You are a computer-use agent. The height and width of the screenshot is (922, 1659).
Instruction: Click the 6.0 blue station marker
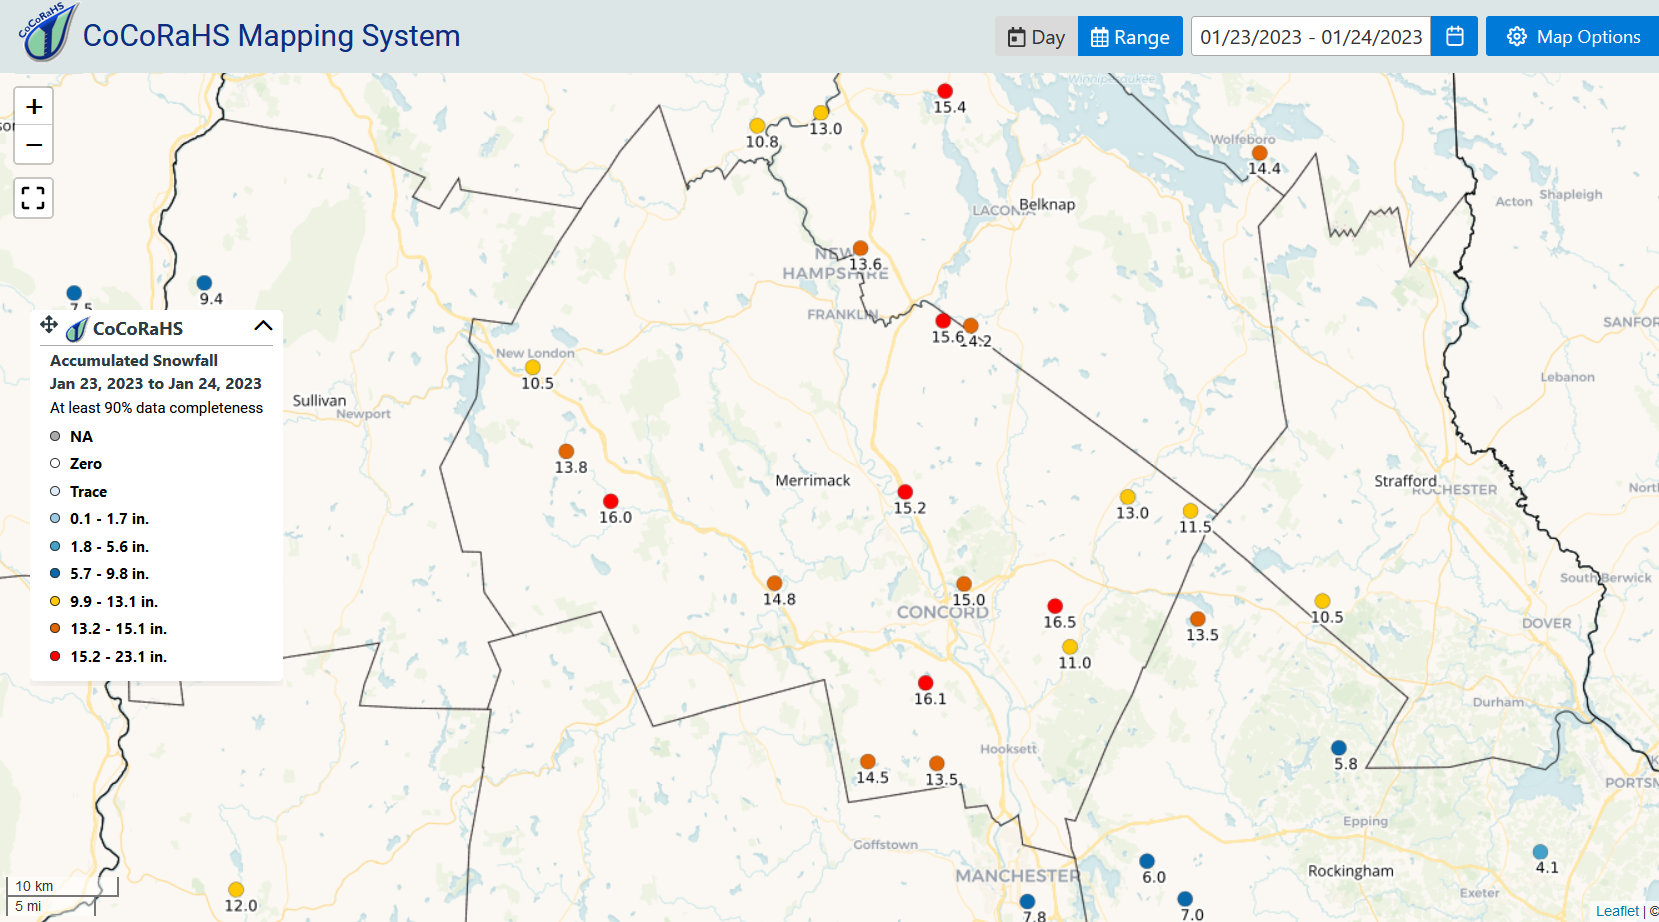(x=1147, y=861)
